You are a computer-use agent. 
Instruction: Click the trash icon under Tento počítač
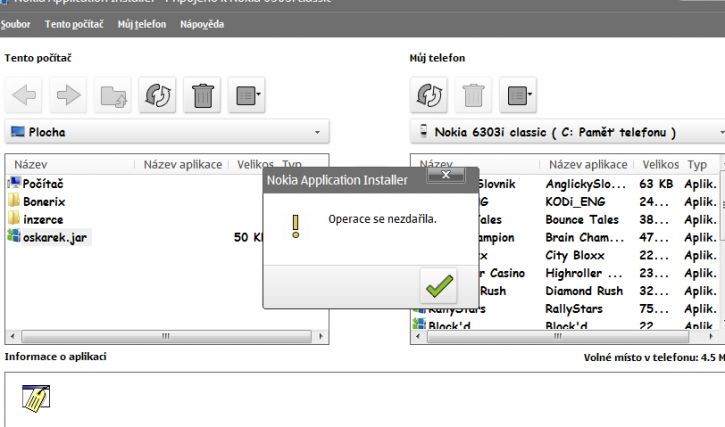pos(202,95)
